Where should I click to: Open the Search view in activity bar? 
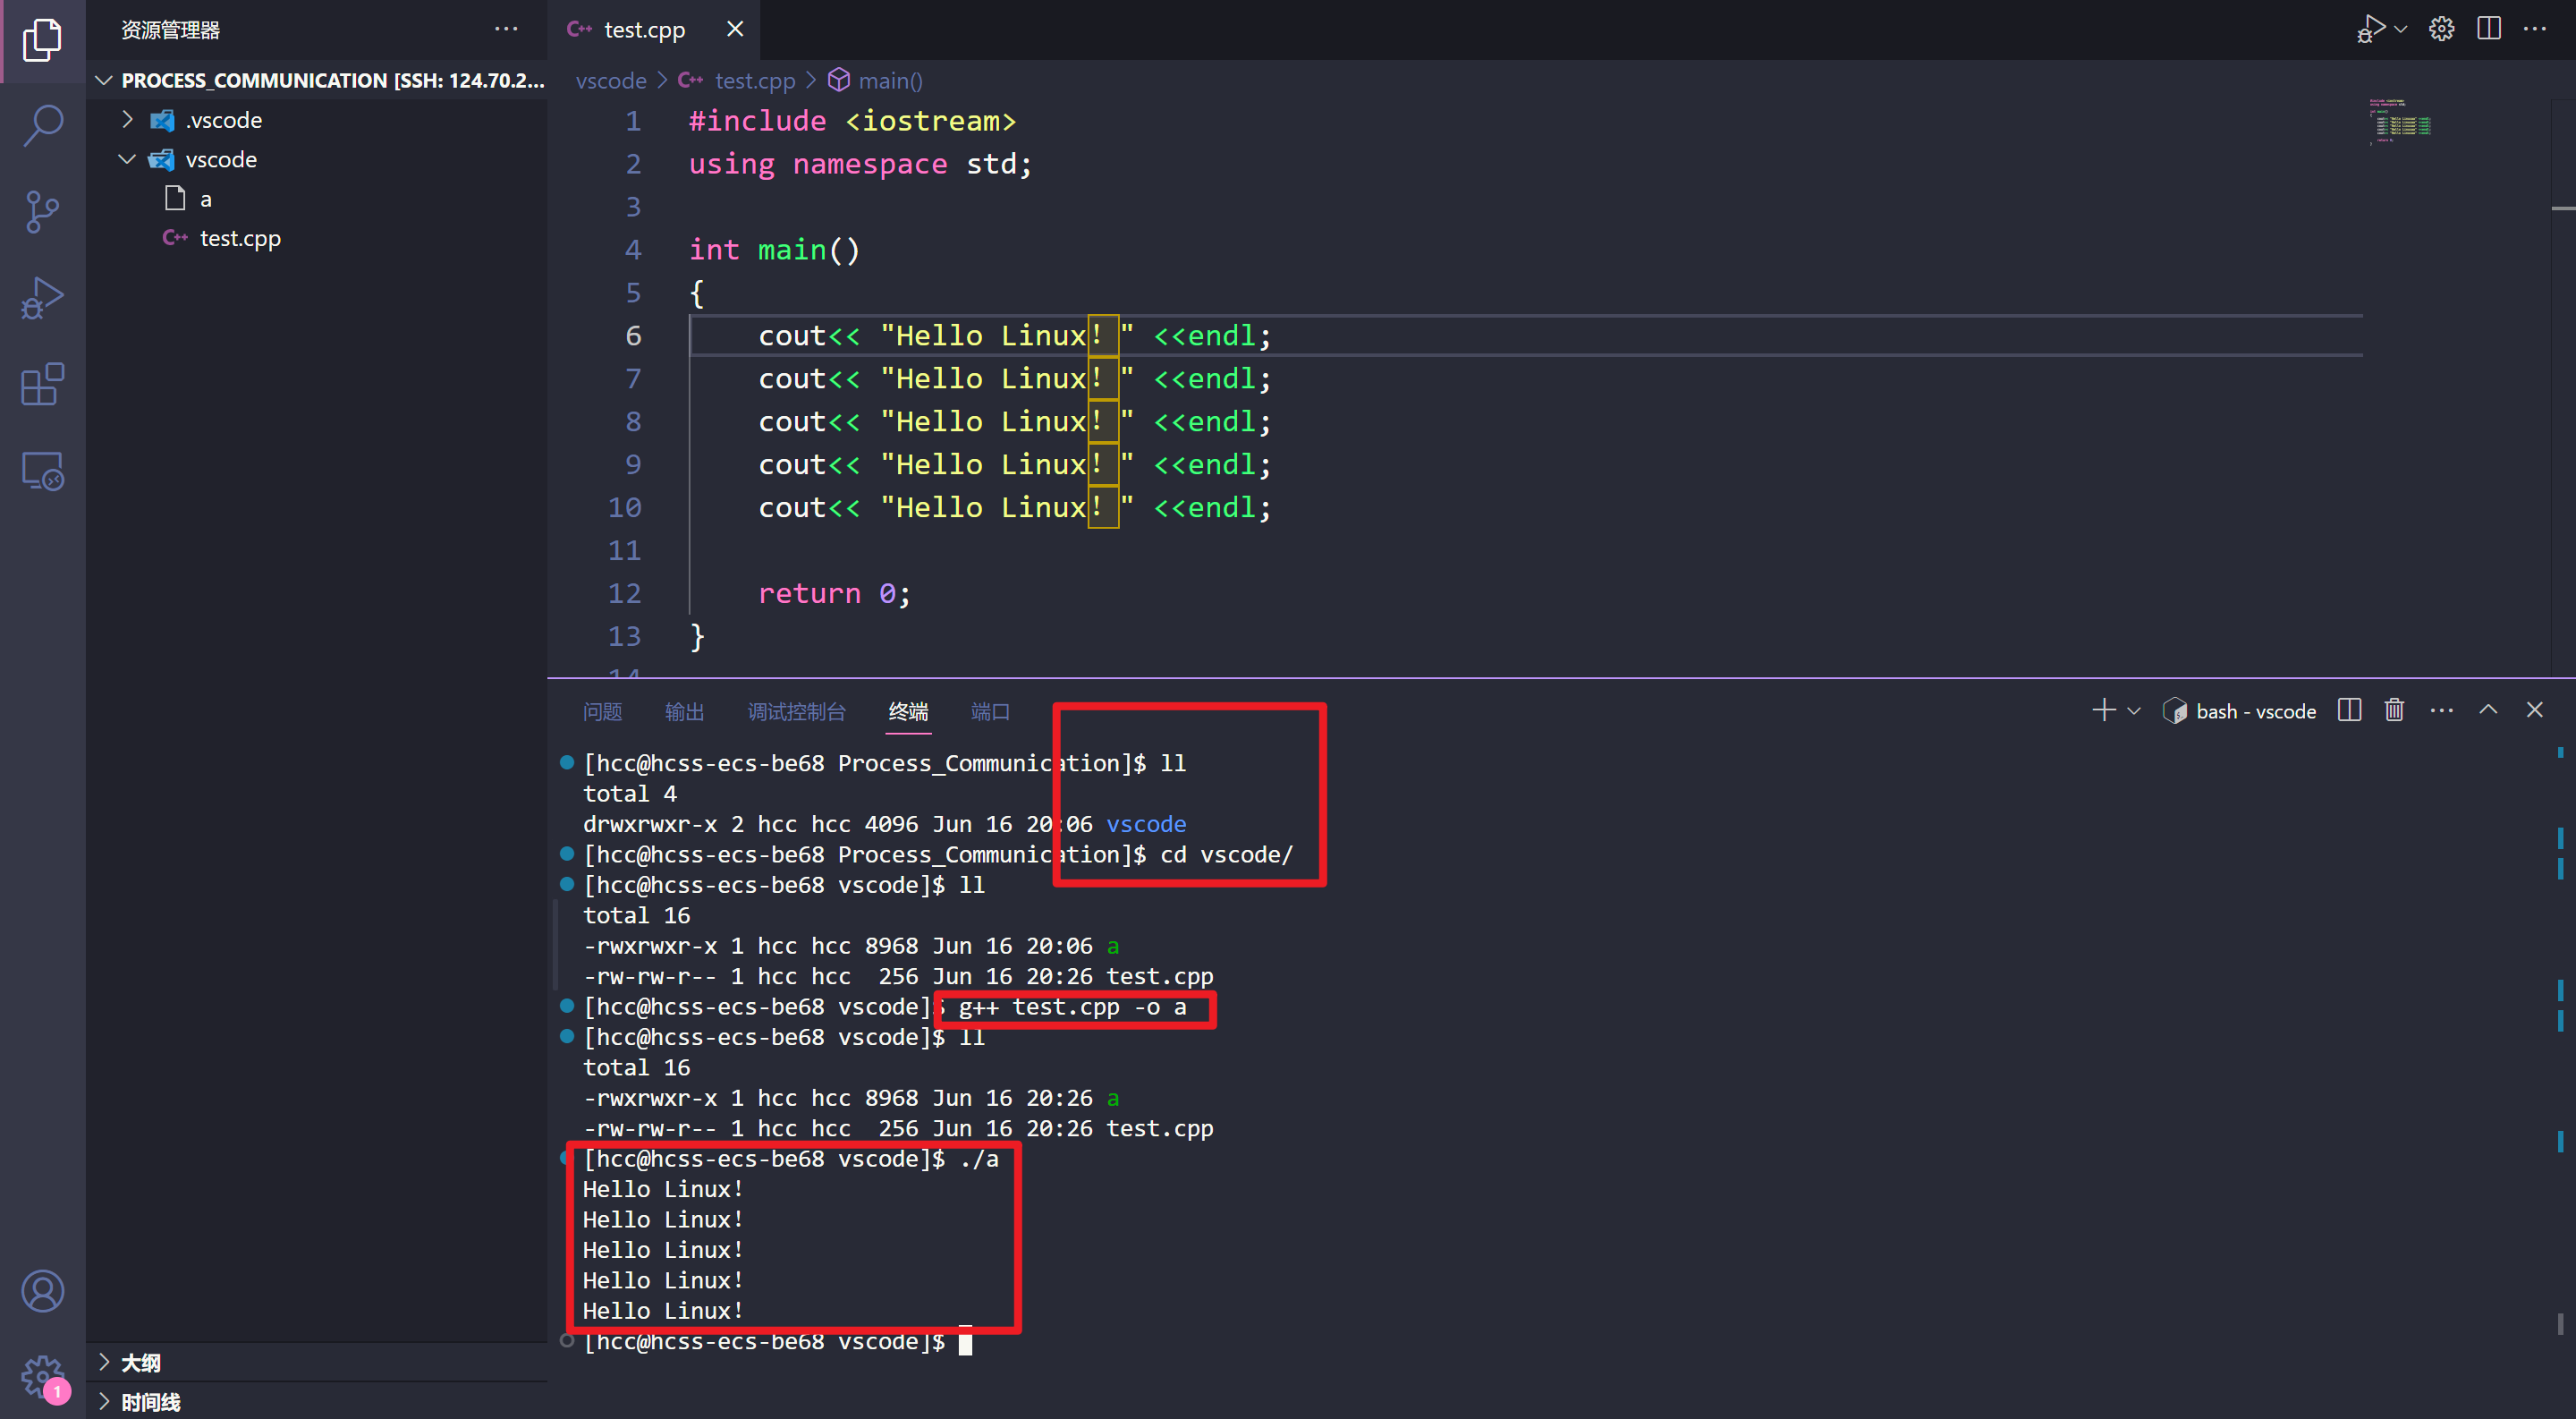[42, 126]
